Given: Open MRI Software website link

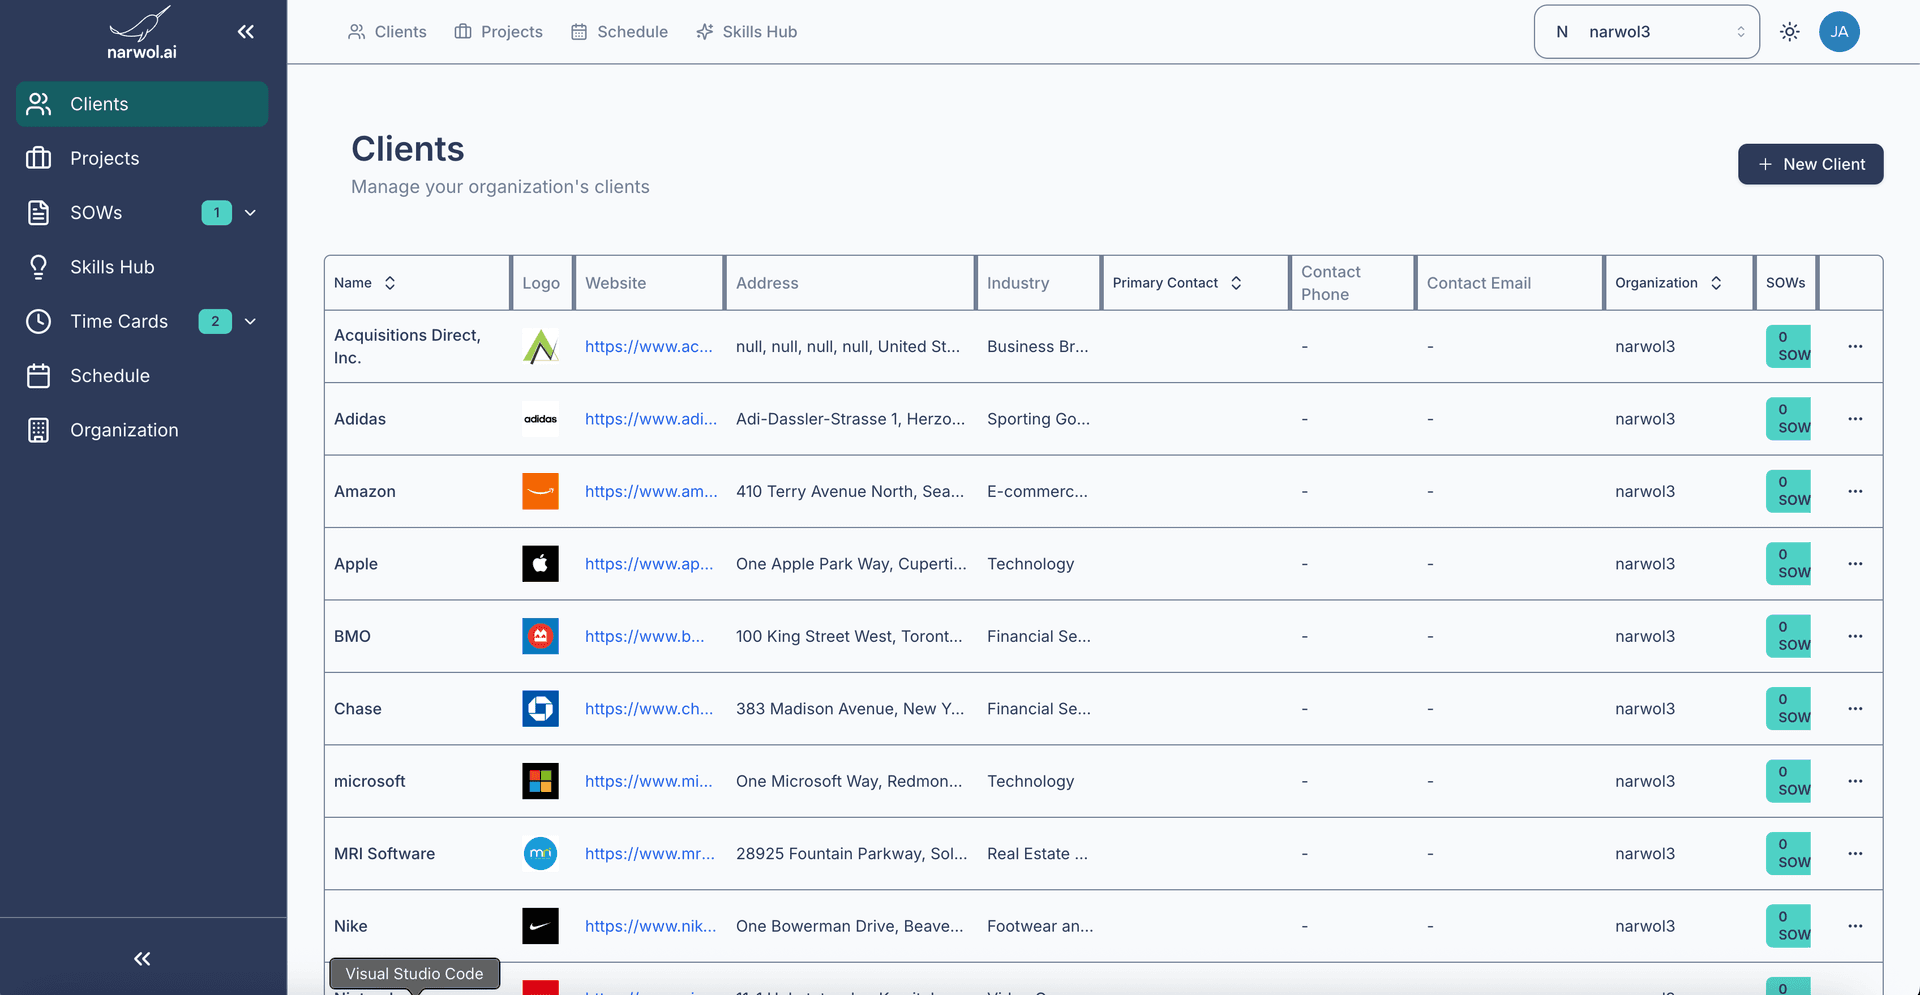Looking at the screenshot, I should (650, 854).
